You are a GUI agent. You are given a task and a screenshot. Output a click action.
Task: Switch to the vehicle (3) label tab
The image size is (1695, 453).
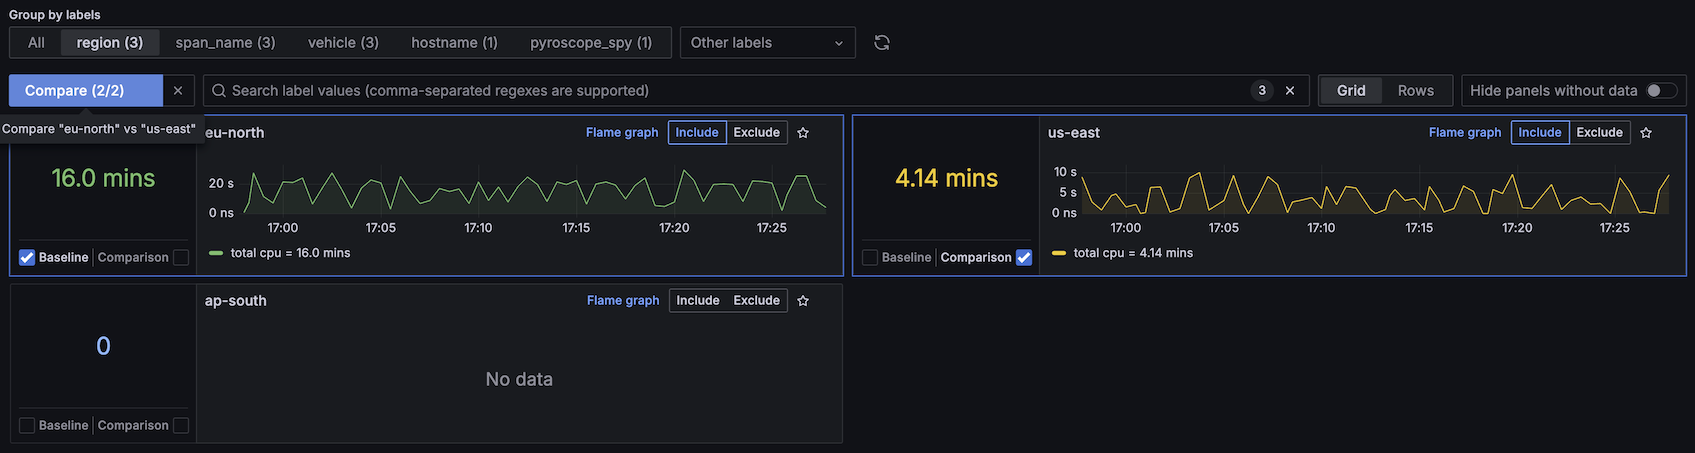point(343,42)
